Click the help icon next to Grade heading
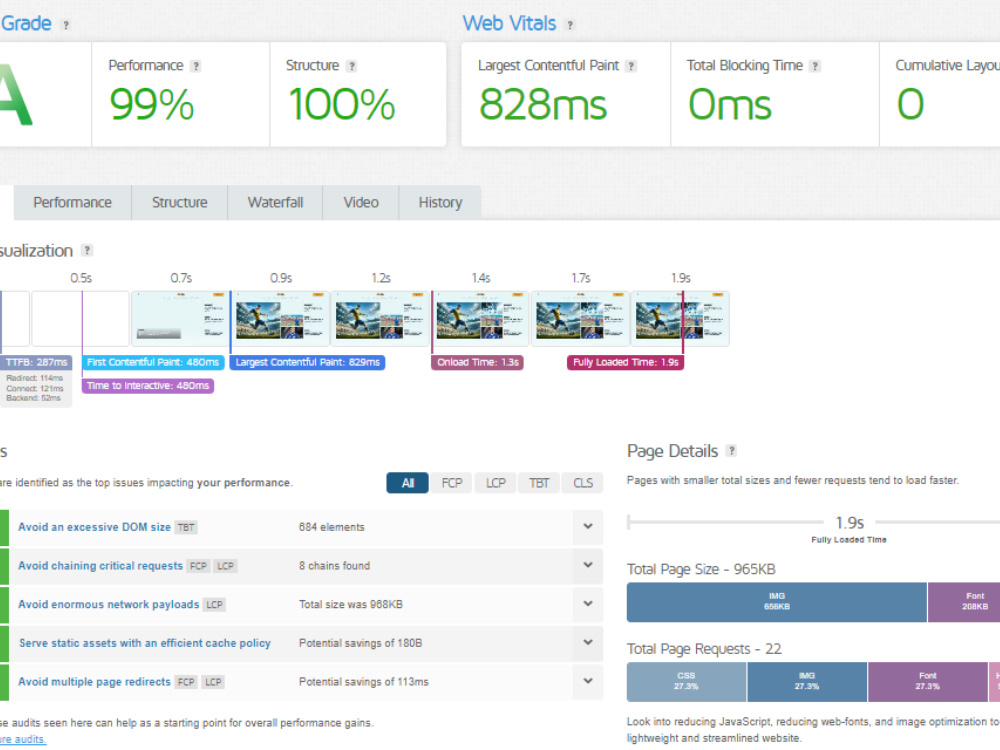The width and height of the screenshot is (1000, 750). click(66, 25)
